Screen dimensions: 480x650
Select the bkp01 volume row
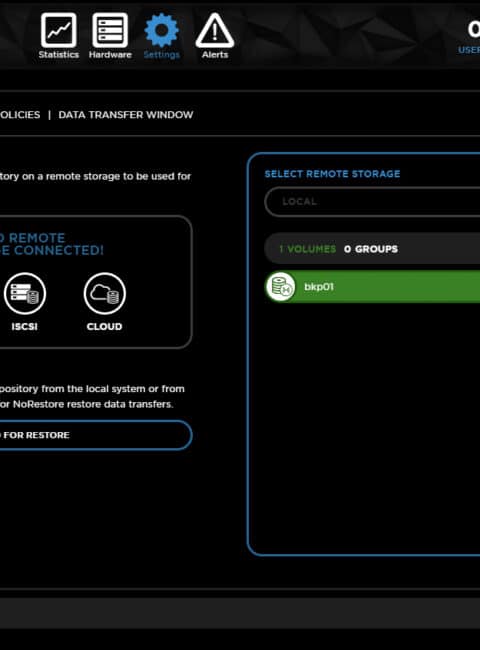pyautogui.click(x=372, y=286)
